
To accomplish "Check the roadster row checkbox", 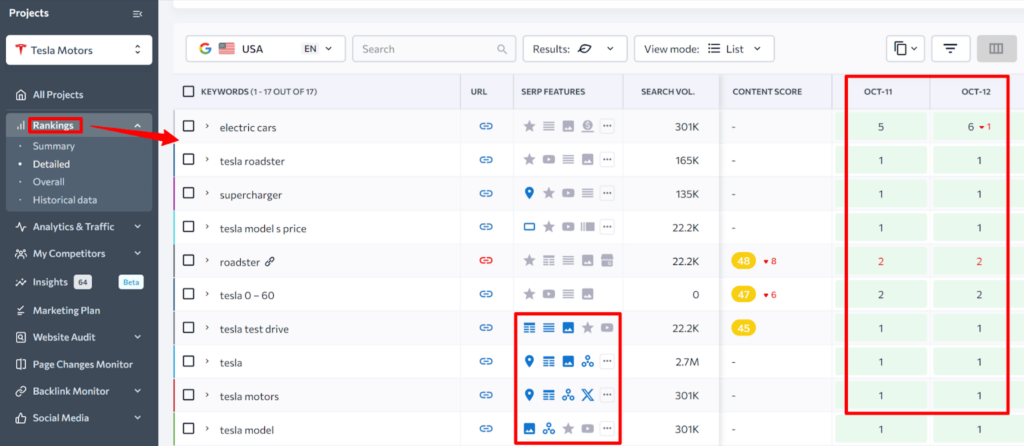I will click(189, 261).
